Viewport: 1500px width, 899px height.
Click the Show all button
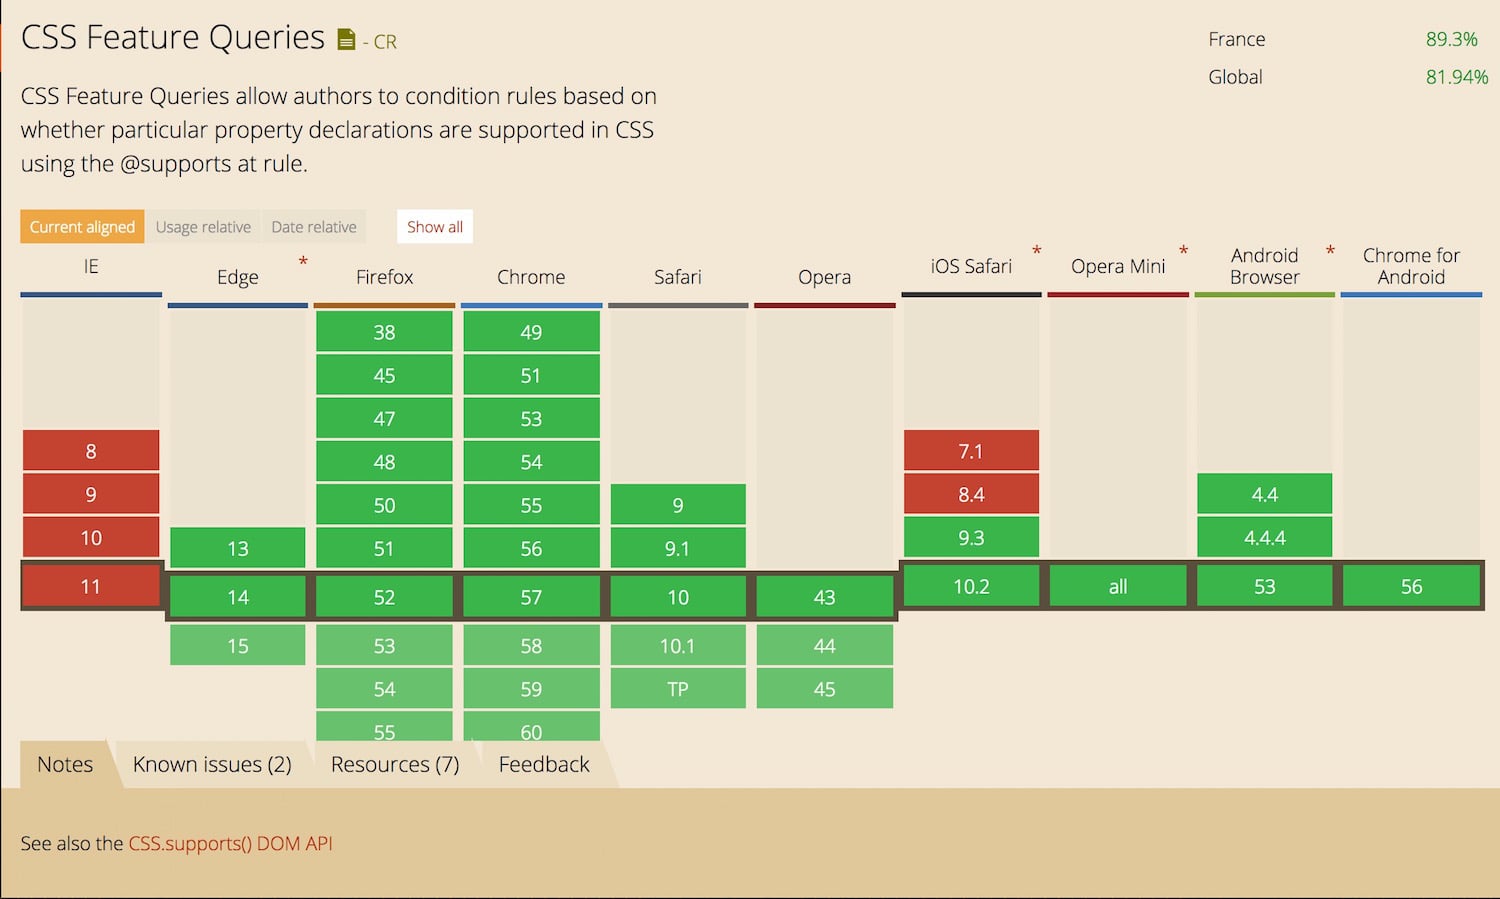pos(434,226)
